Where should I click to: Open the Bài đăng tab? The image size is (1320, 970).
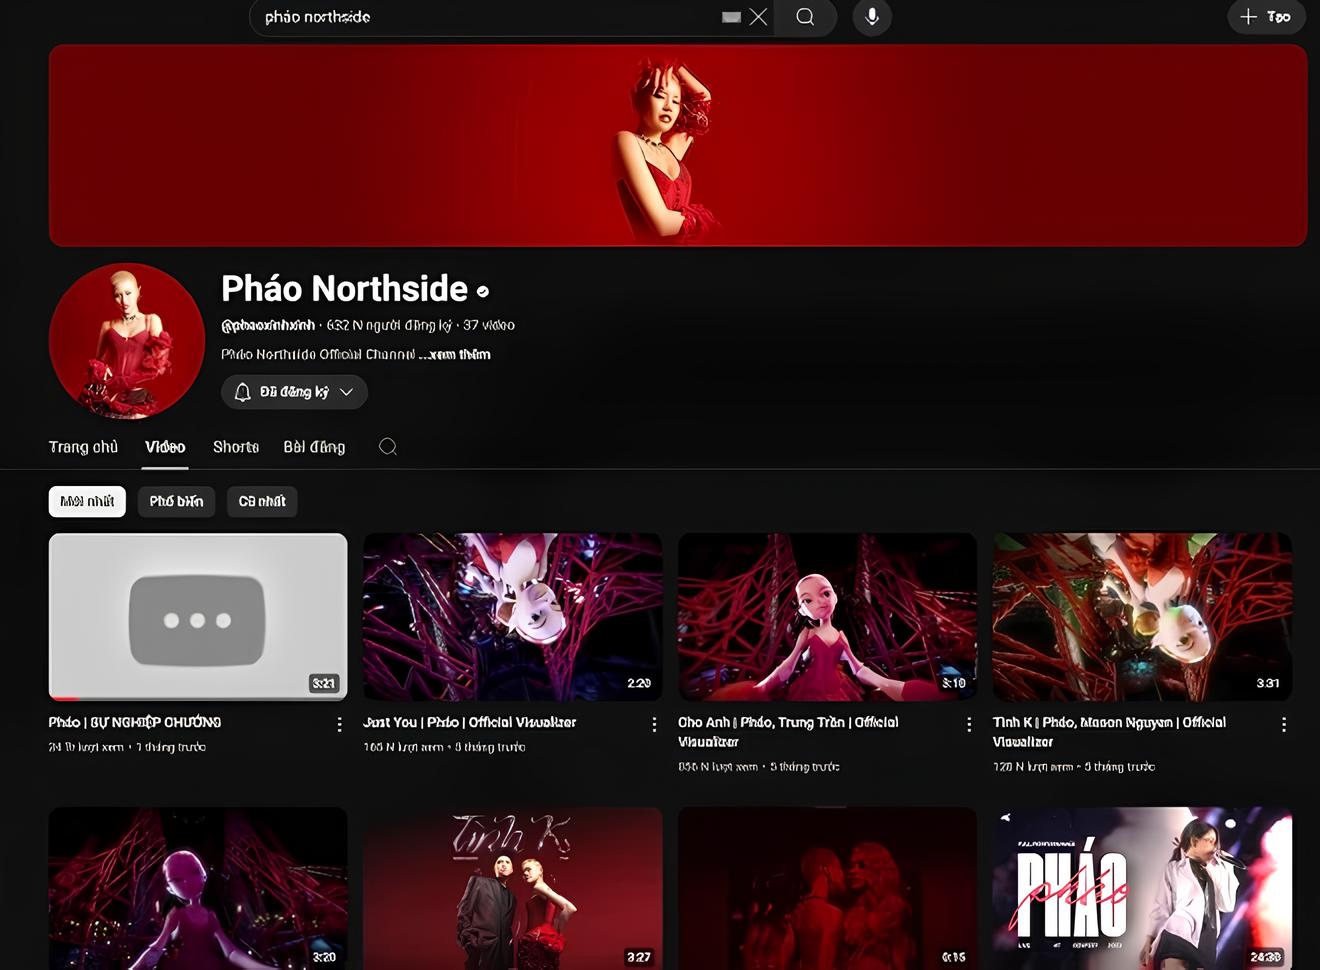click(314, 447)
